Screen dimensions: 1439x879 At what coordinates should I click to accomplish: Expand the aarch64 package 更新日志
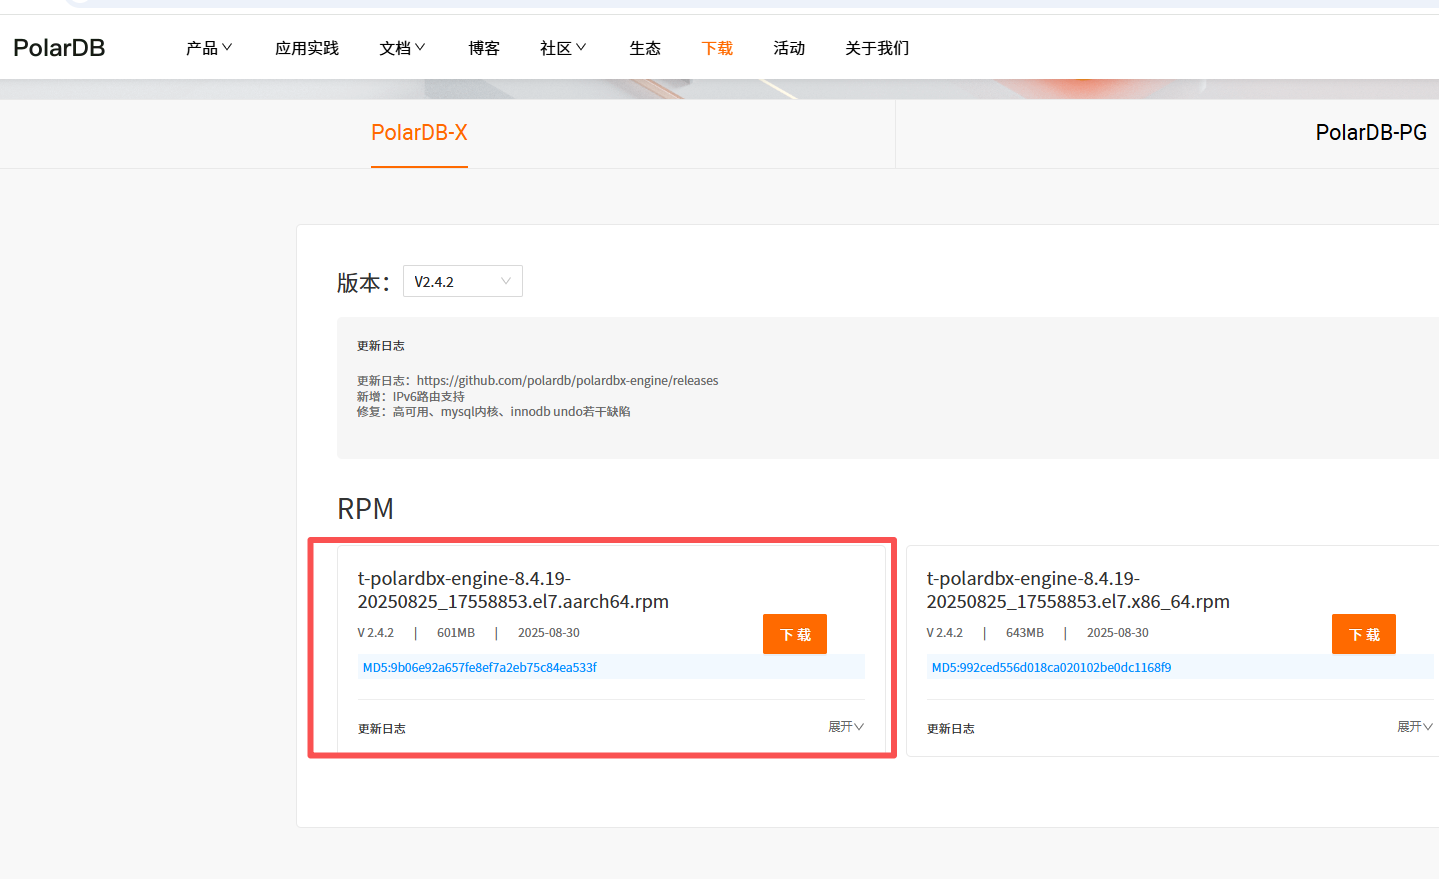click(x=846, y=727)
